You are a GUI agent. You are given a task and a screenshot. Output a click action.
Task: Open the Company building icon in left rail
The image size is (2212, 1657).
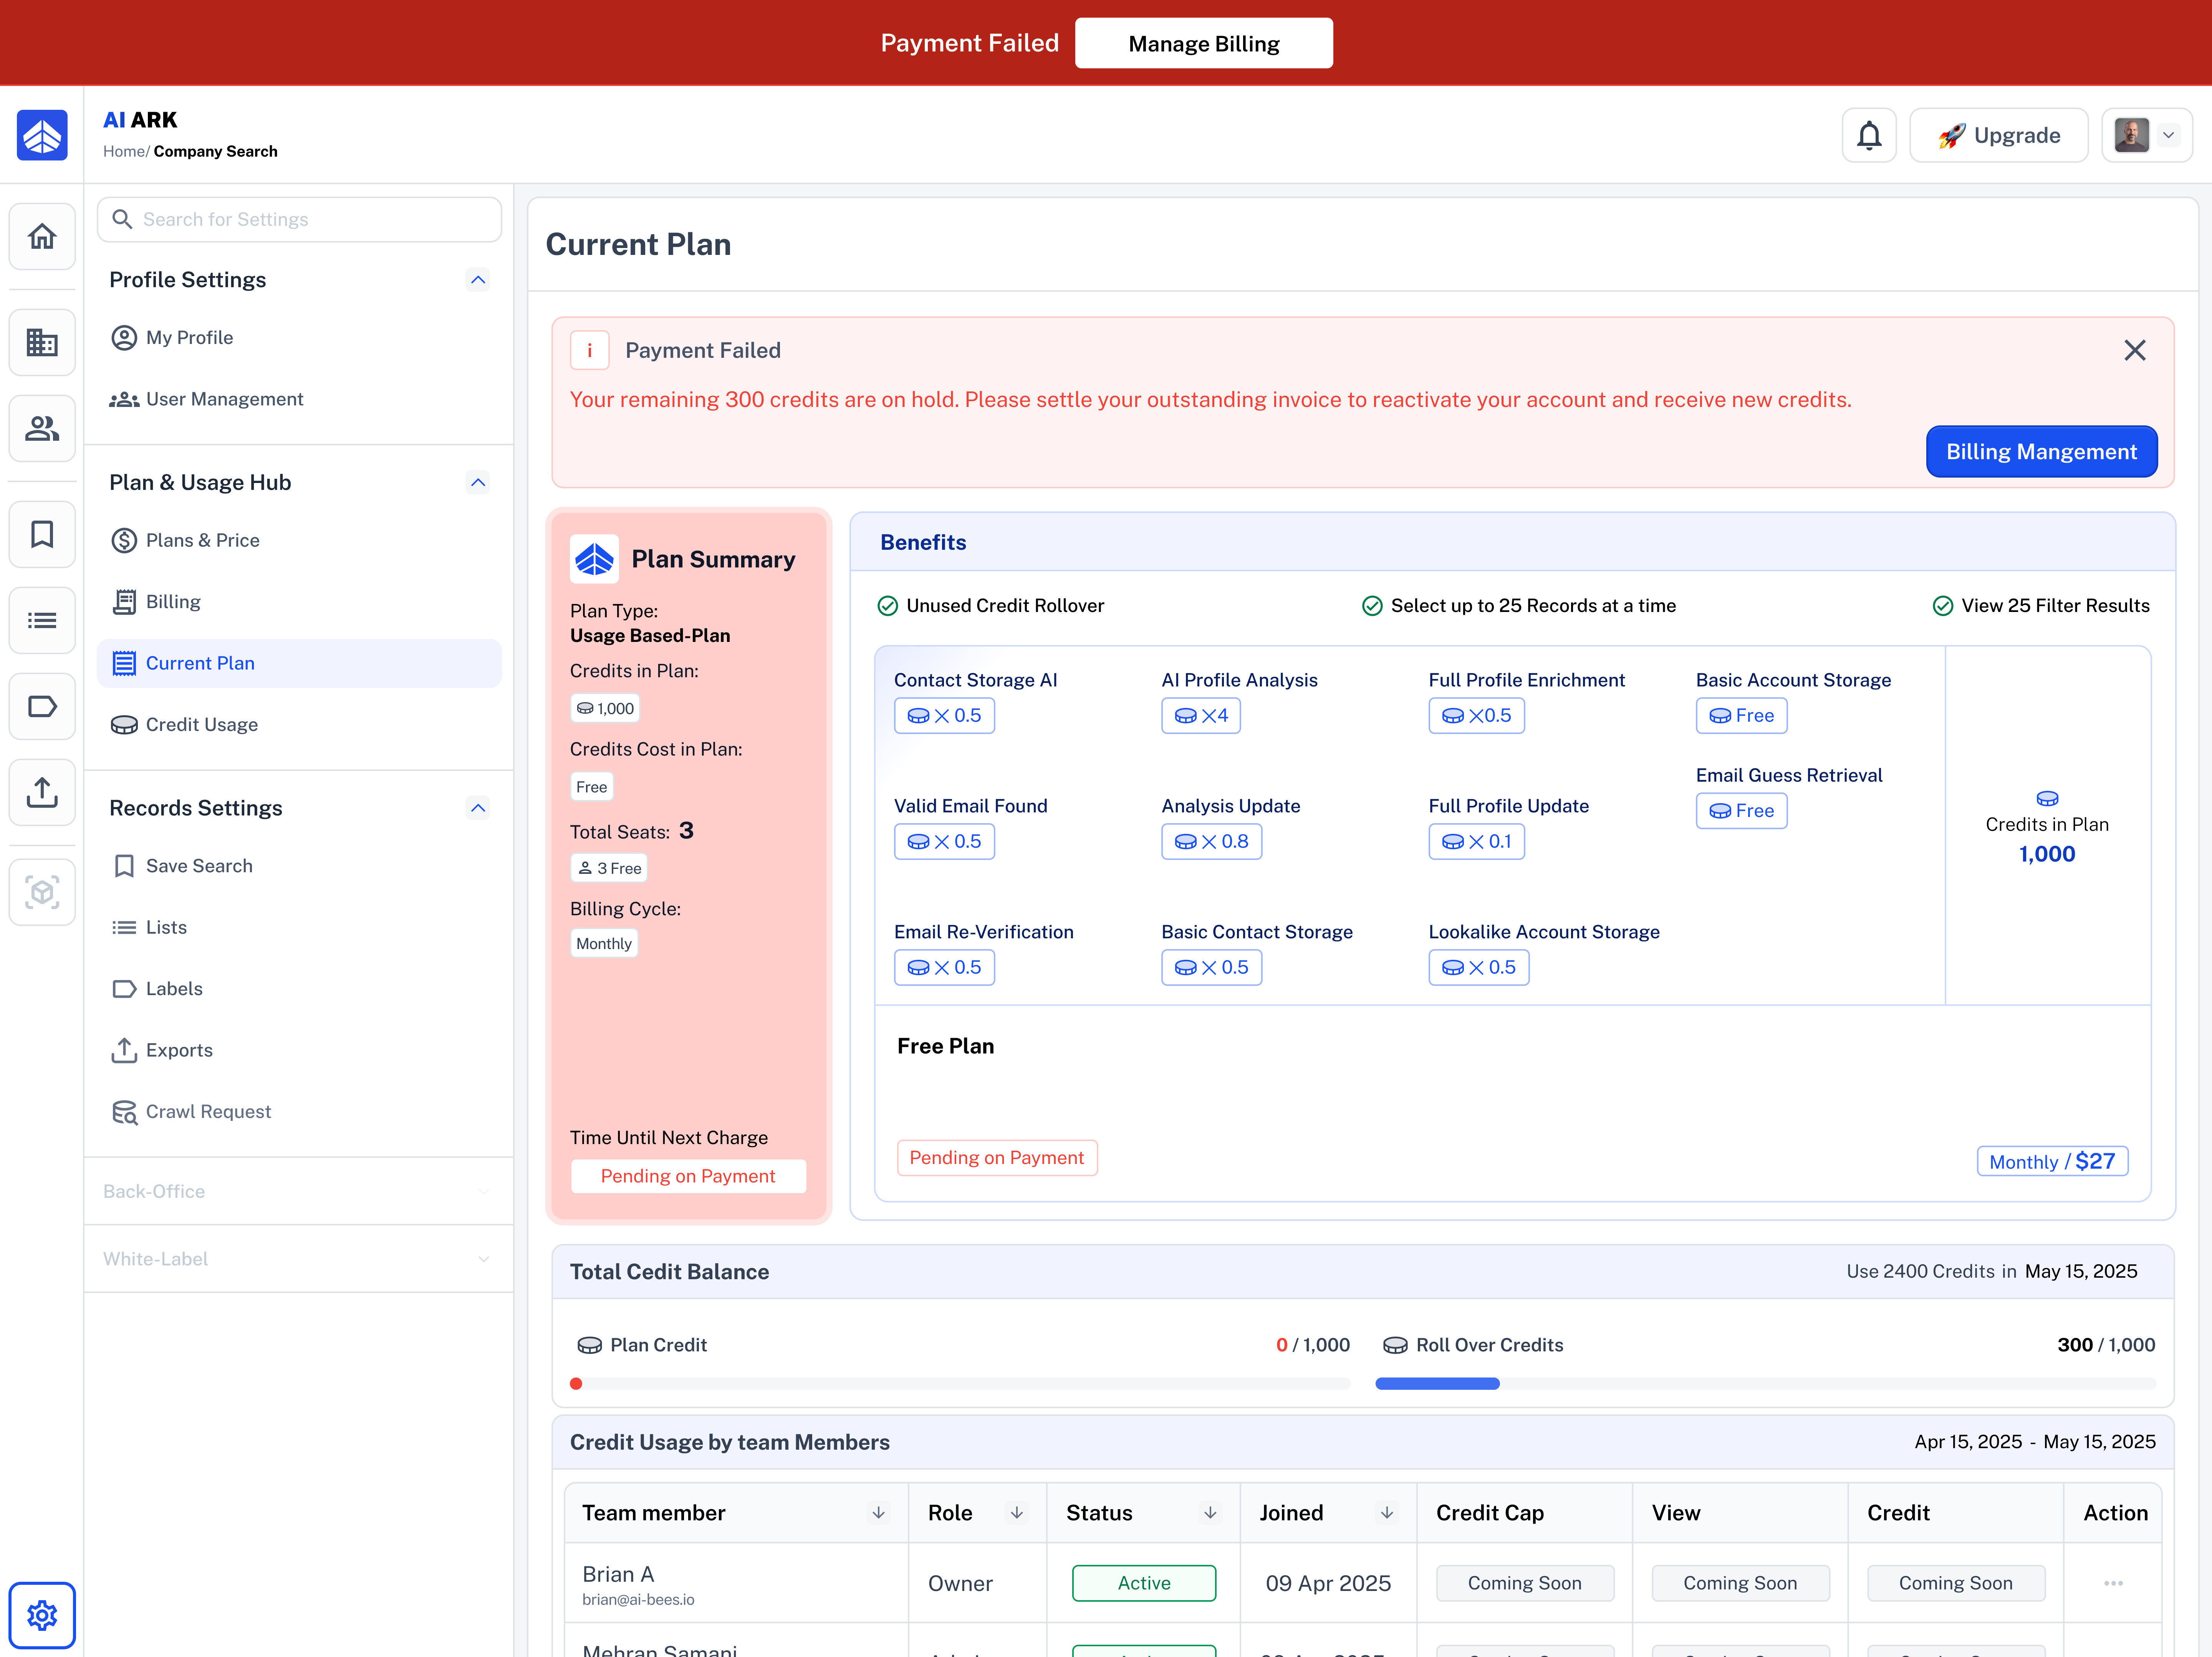pos(42,343)
